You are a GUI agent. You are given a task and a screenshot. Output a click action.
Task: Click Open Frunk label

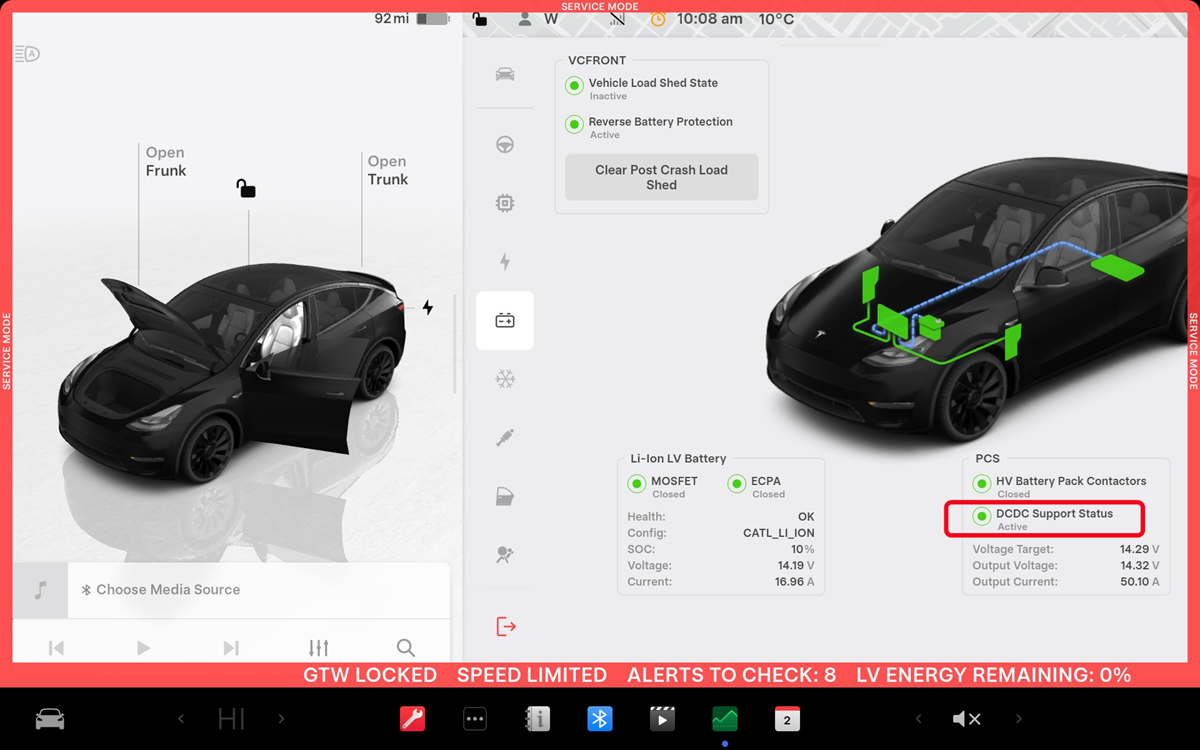tap(166, 162)
